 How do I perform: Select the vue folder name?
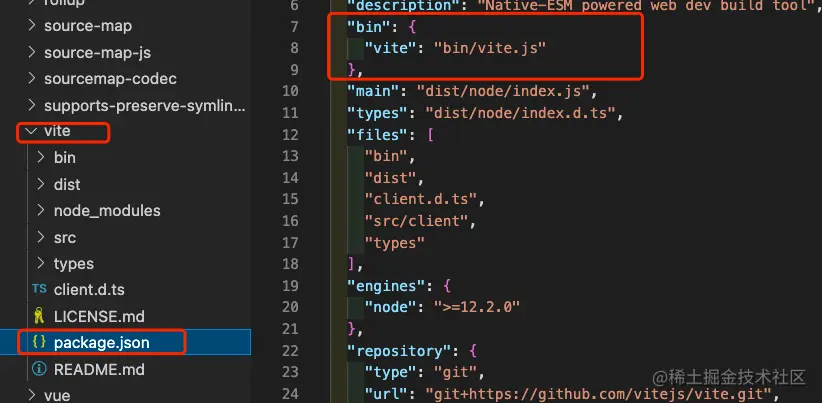click(x=57, y=395)
